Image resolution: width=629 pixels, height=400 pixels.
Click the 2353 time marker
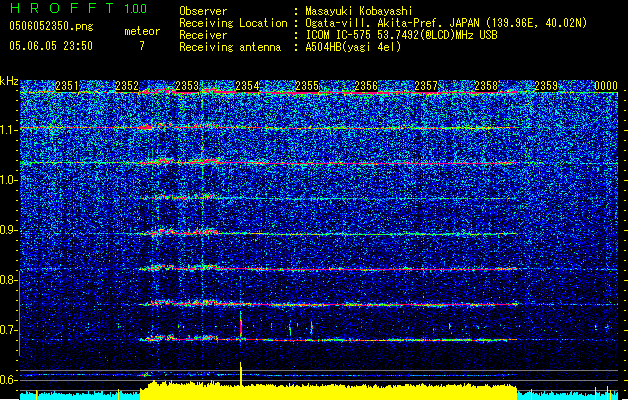click(x=187, y=86)
